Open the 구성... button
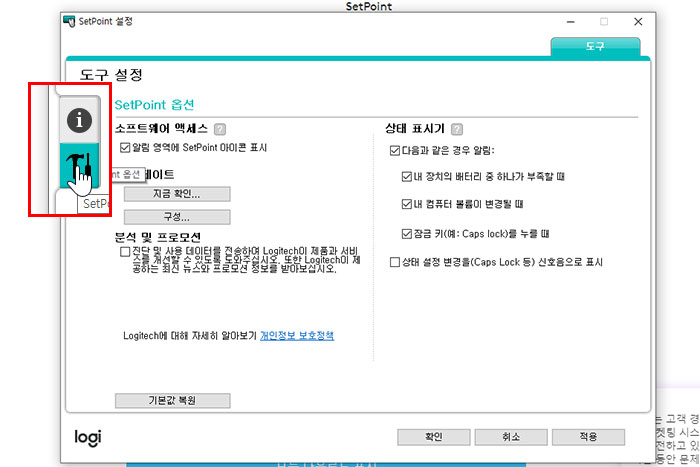The image size is (700, 467). (x=177, y=217)
